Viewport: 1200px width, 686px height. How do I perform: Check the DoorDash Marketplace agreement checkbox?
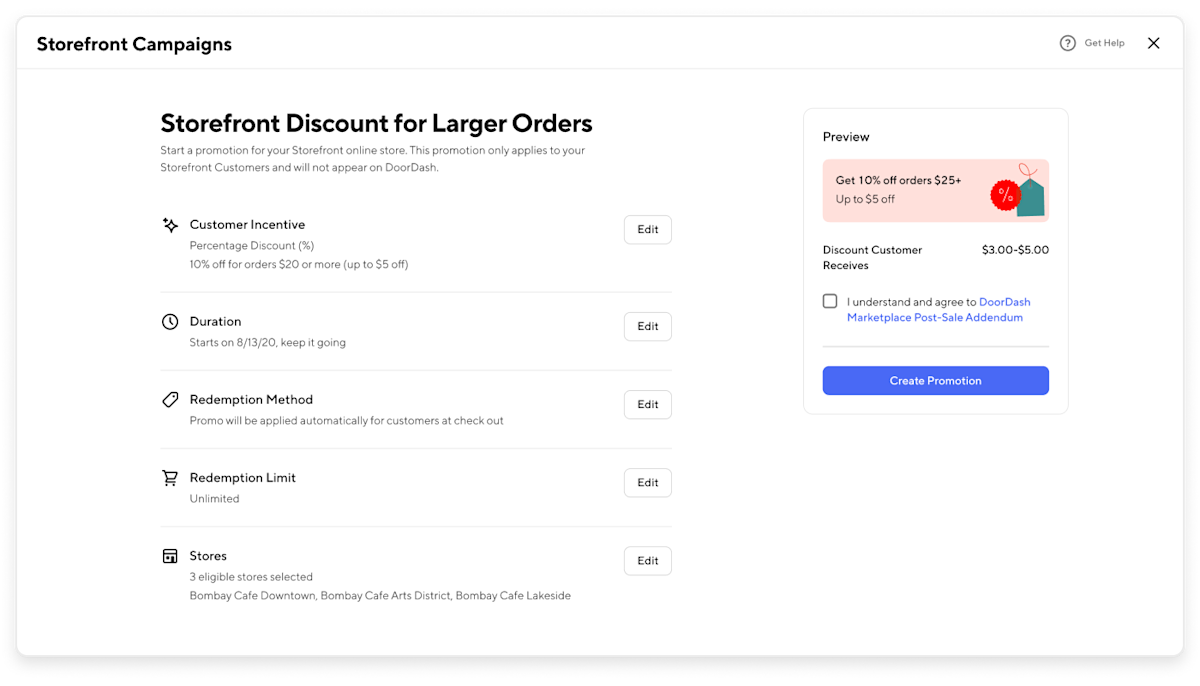pyautogui.click(x=830, y=300)
